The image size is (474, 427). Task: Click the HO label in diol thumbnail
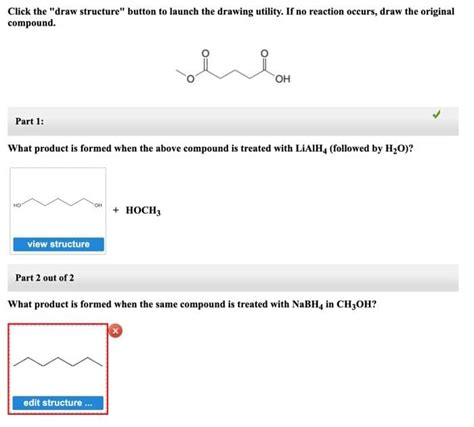pos(17,205)
